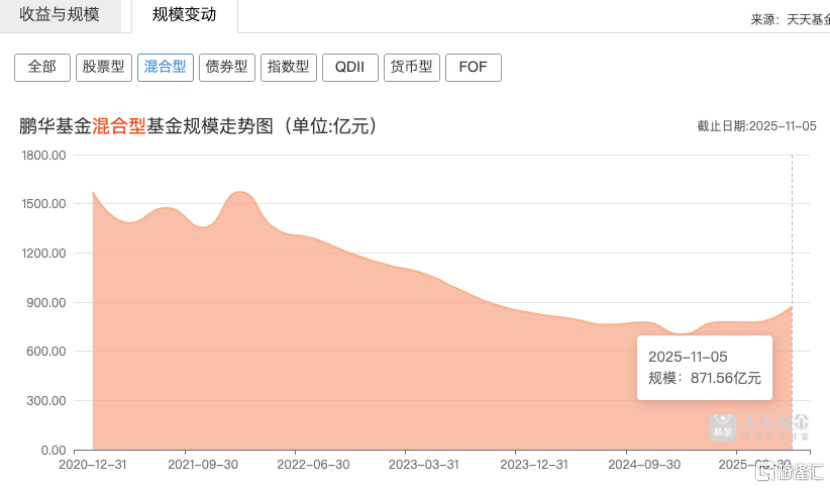Select the 规模变动 tab
830x488 pixels.
click(x=185, y=16)
